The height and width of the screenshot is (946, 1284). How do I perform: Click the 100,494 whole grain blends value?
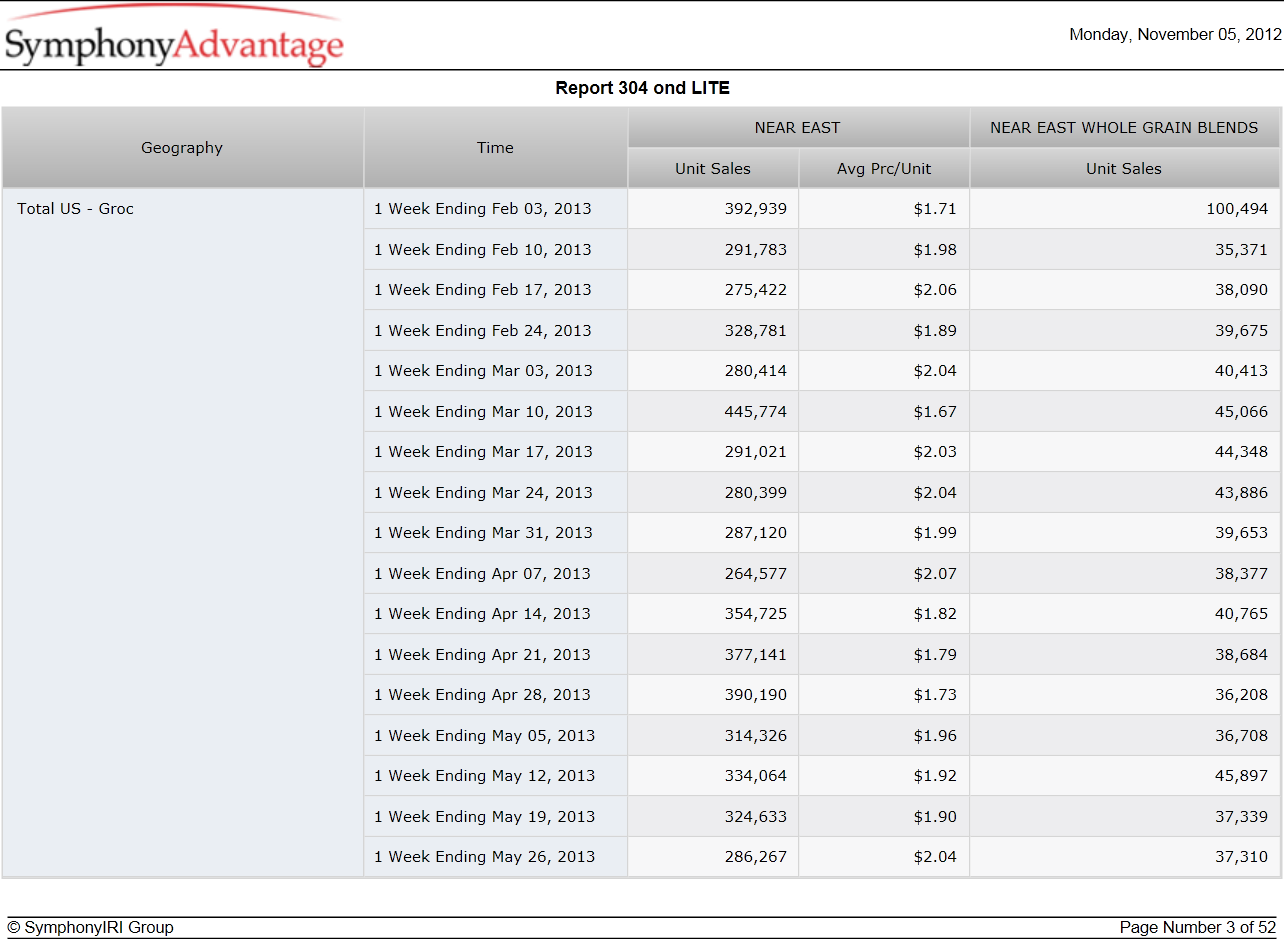pyautogui.click(x=1237, y=209)
